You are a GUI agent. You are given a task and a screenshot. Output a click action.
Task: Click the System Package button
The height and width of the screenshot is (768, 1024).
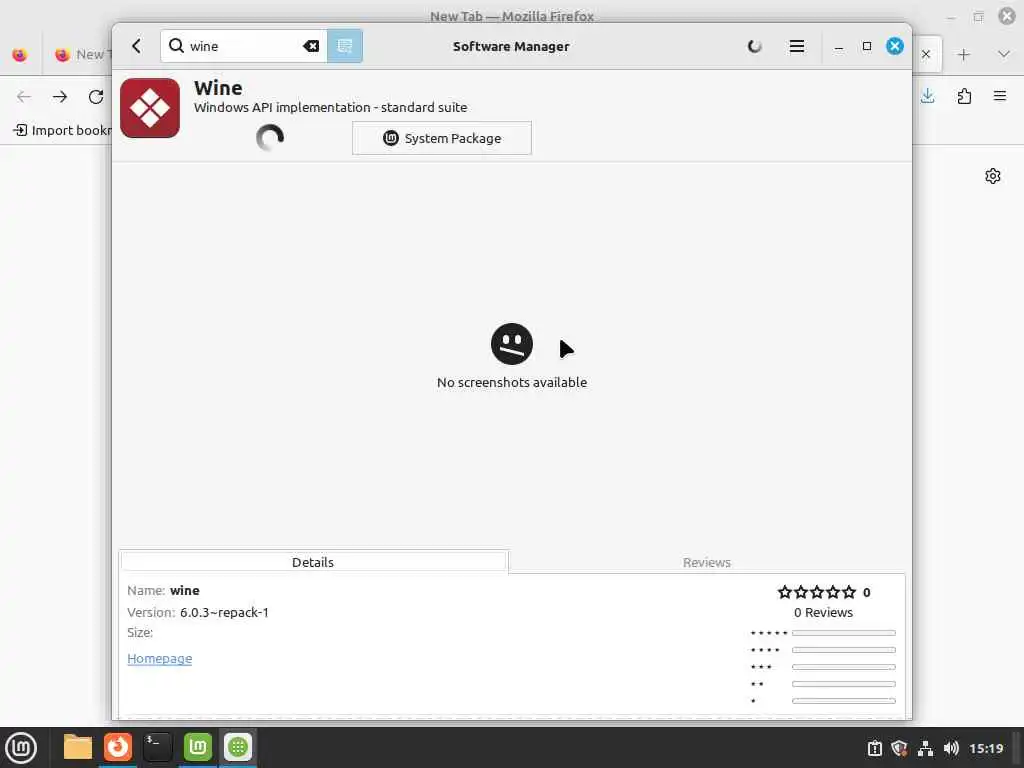(x=442, y=138)
